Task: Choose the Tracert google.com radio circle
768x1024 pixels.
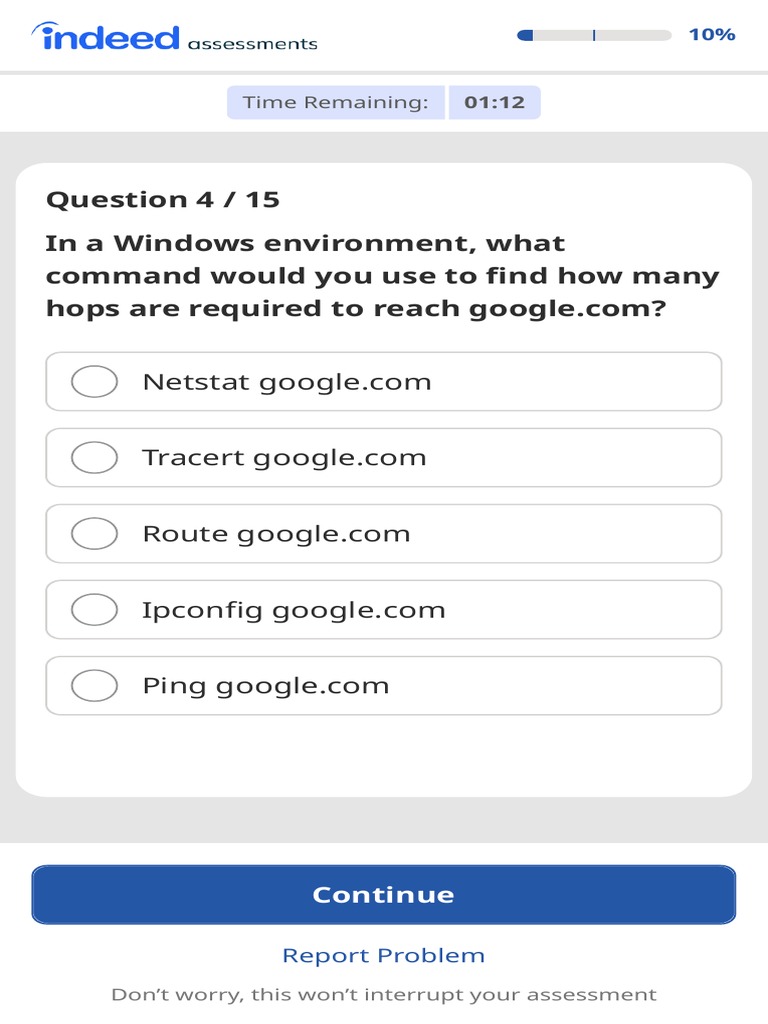Action: click(x=95, y=457)
